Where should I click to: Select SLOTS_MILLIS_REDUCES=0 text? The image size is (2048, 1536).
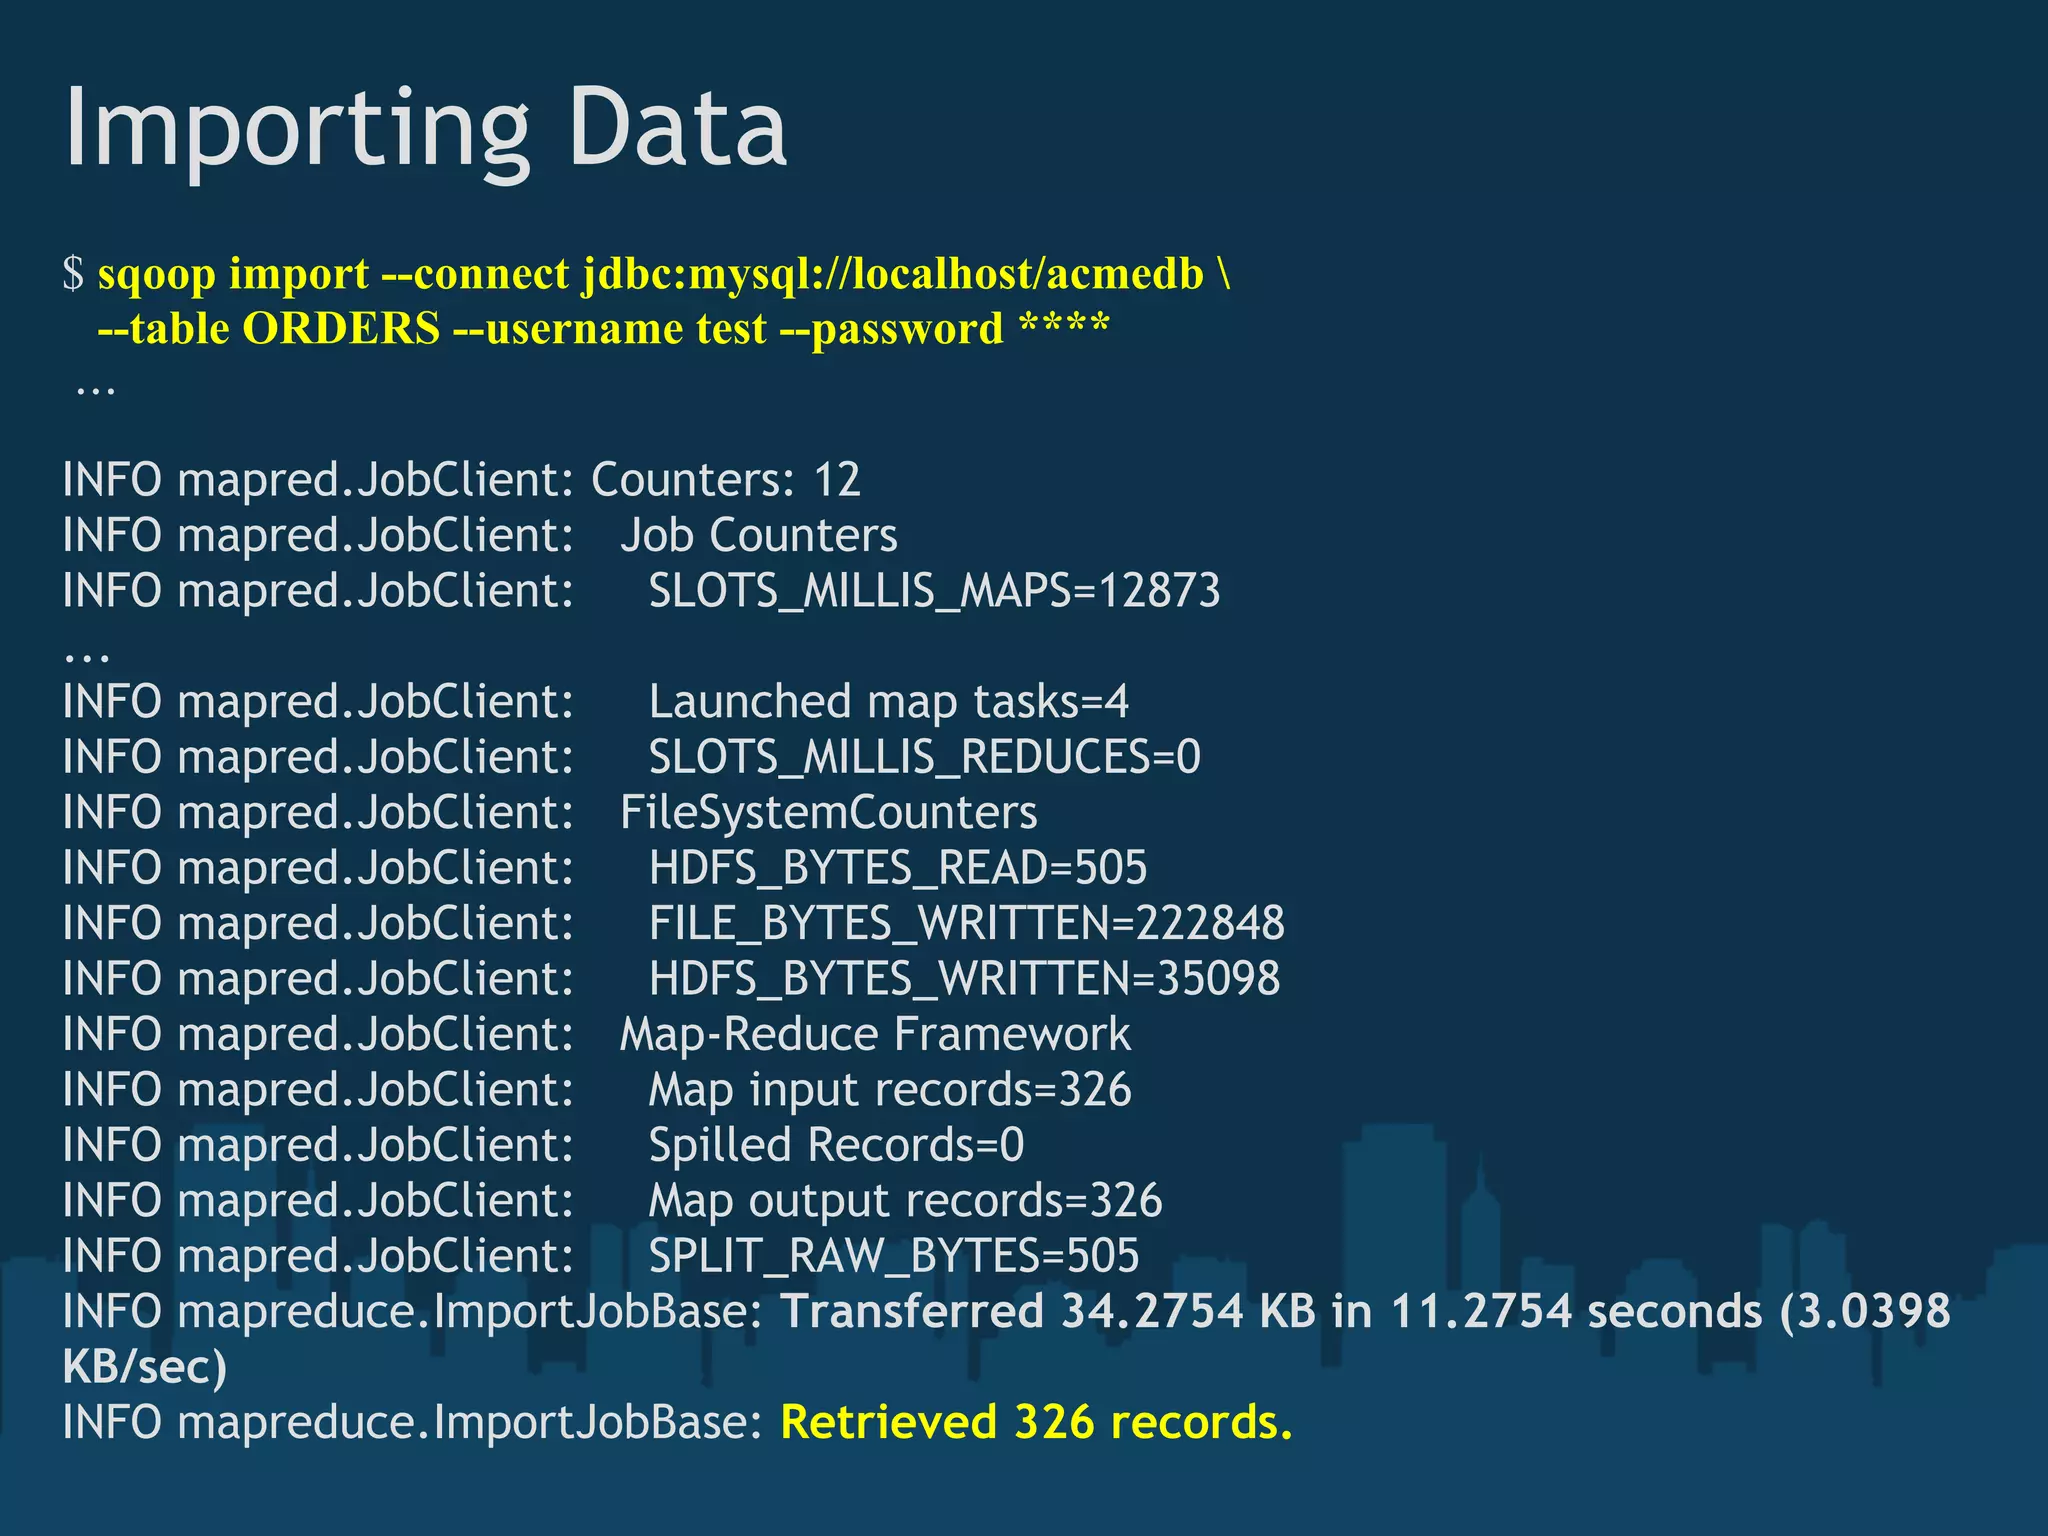[x=925, y=757]
